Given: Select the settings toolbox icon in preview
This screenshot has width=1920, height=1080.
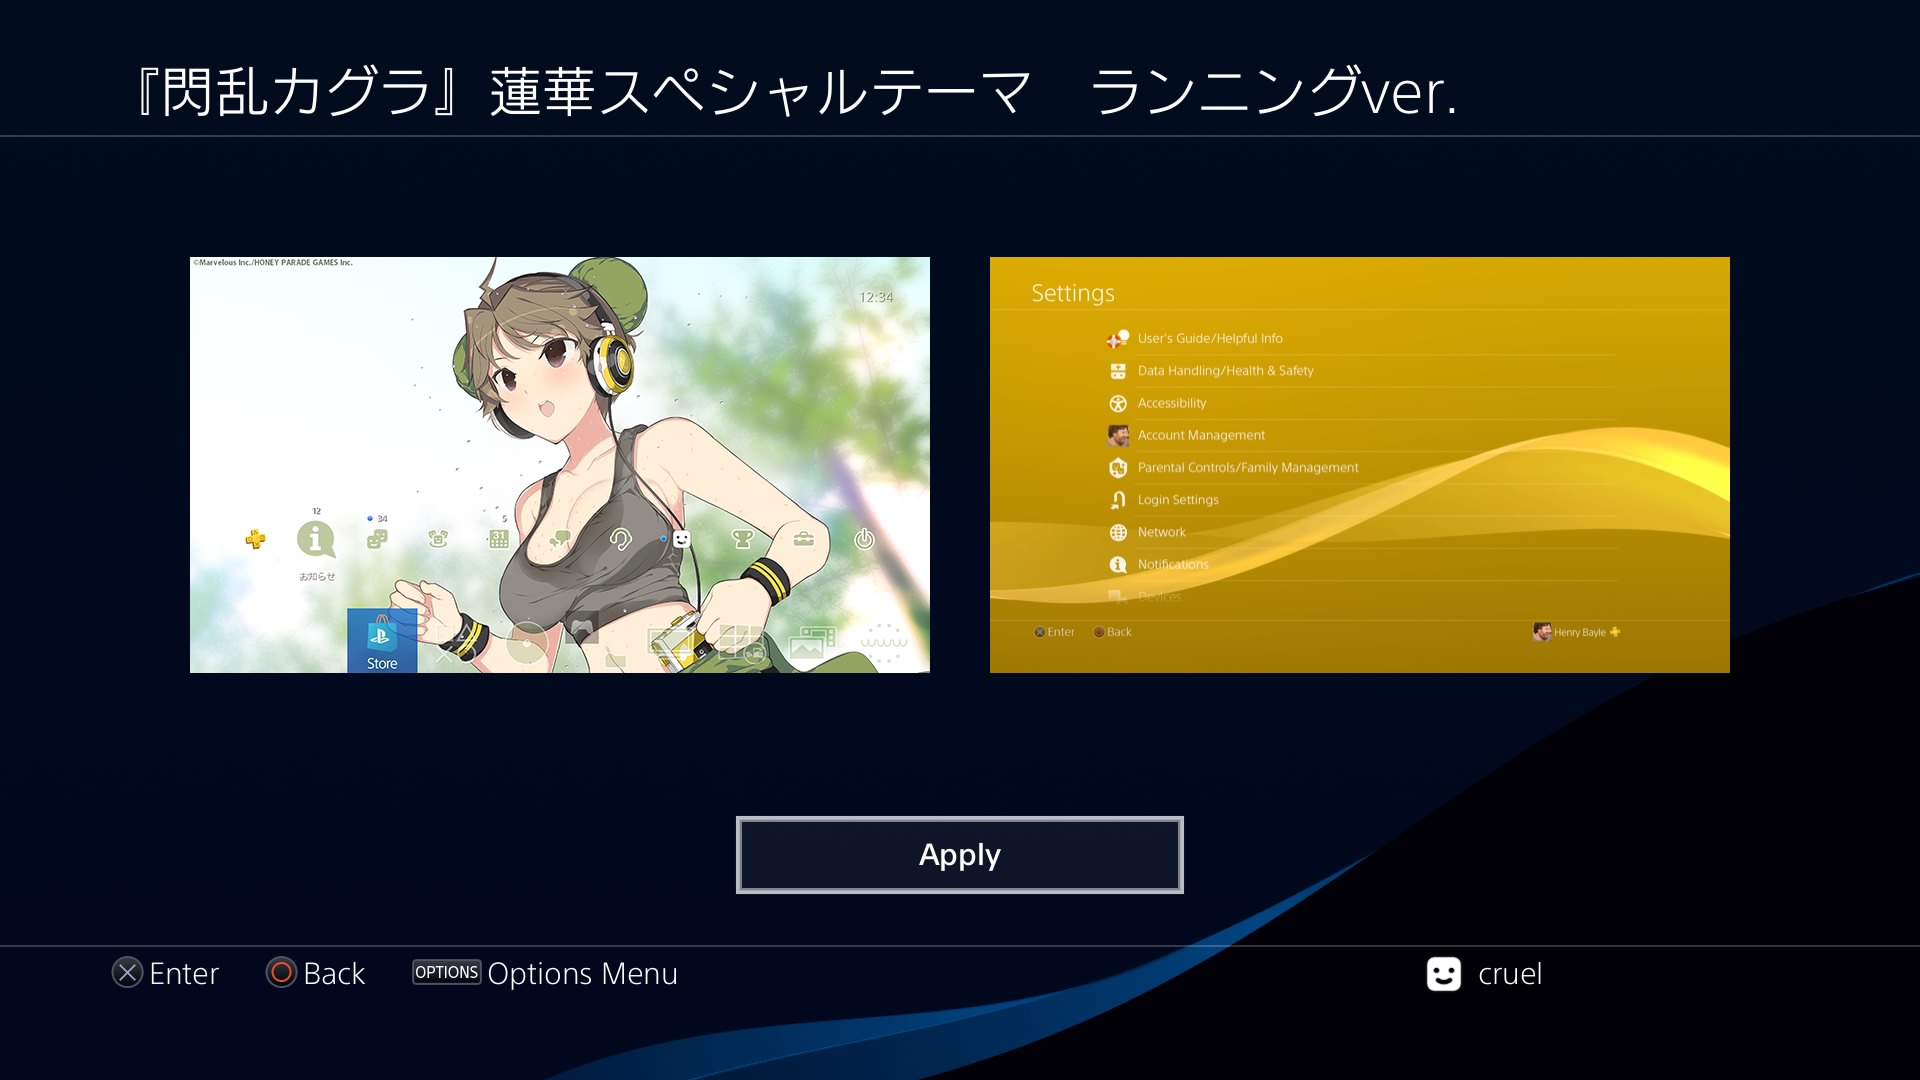Looking at the screenshot, I should pyautogui.click(x=803, y=540).
